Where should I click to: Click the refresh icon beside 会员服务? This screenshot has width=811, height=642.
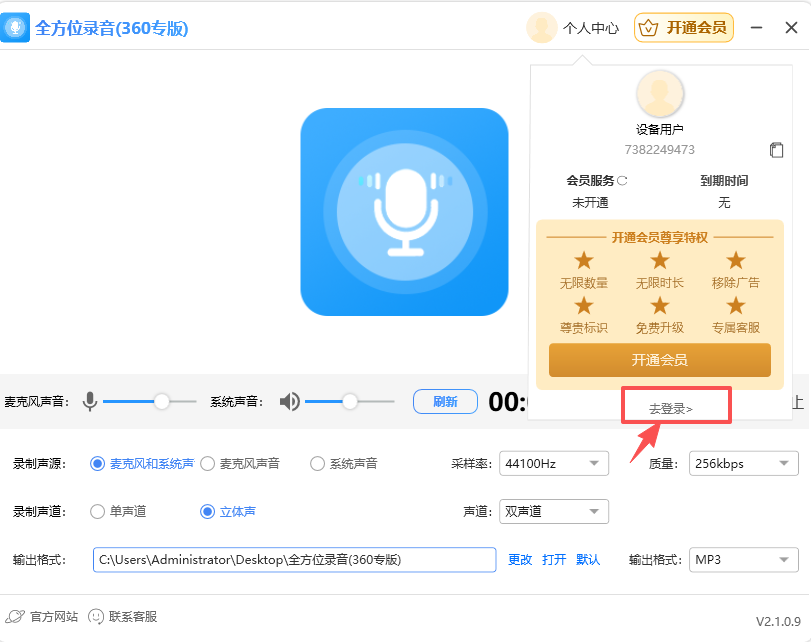[x=622, y=181]
